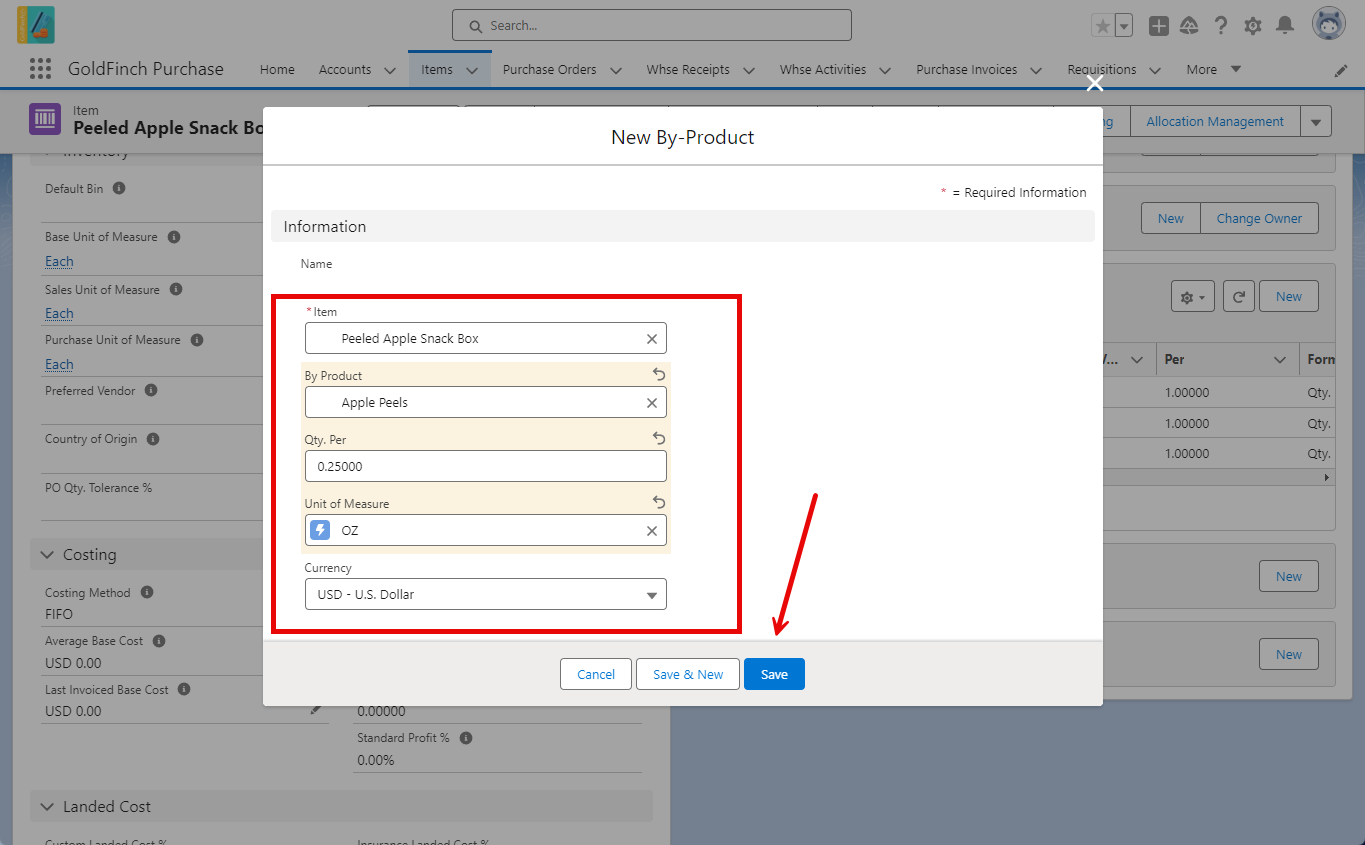Open the Per column sort menu

point(1280,359)
